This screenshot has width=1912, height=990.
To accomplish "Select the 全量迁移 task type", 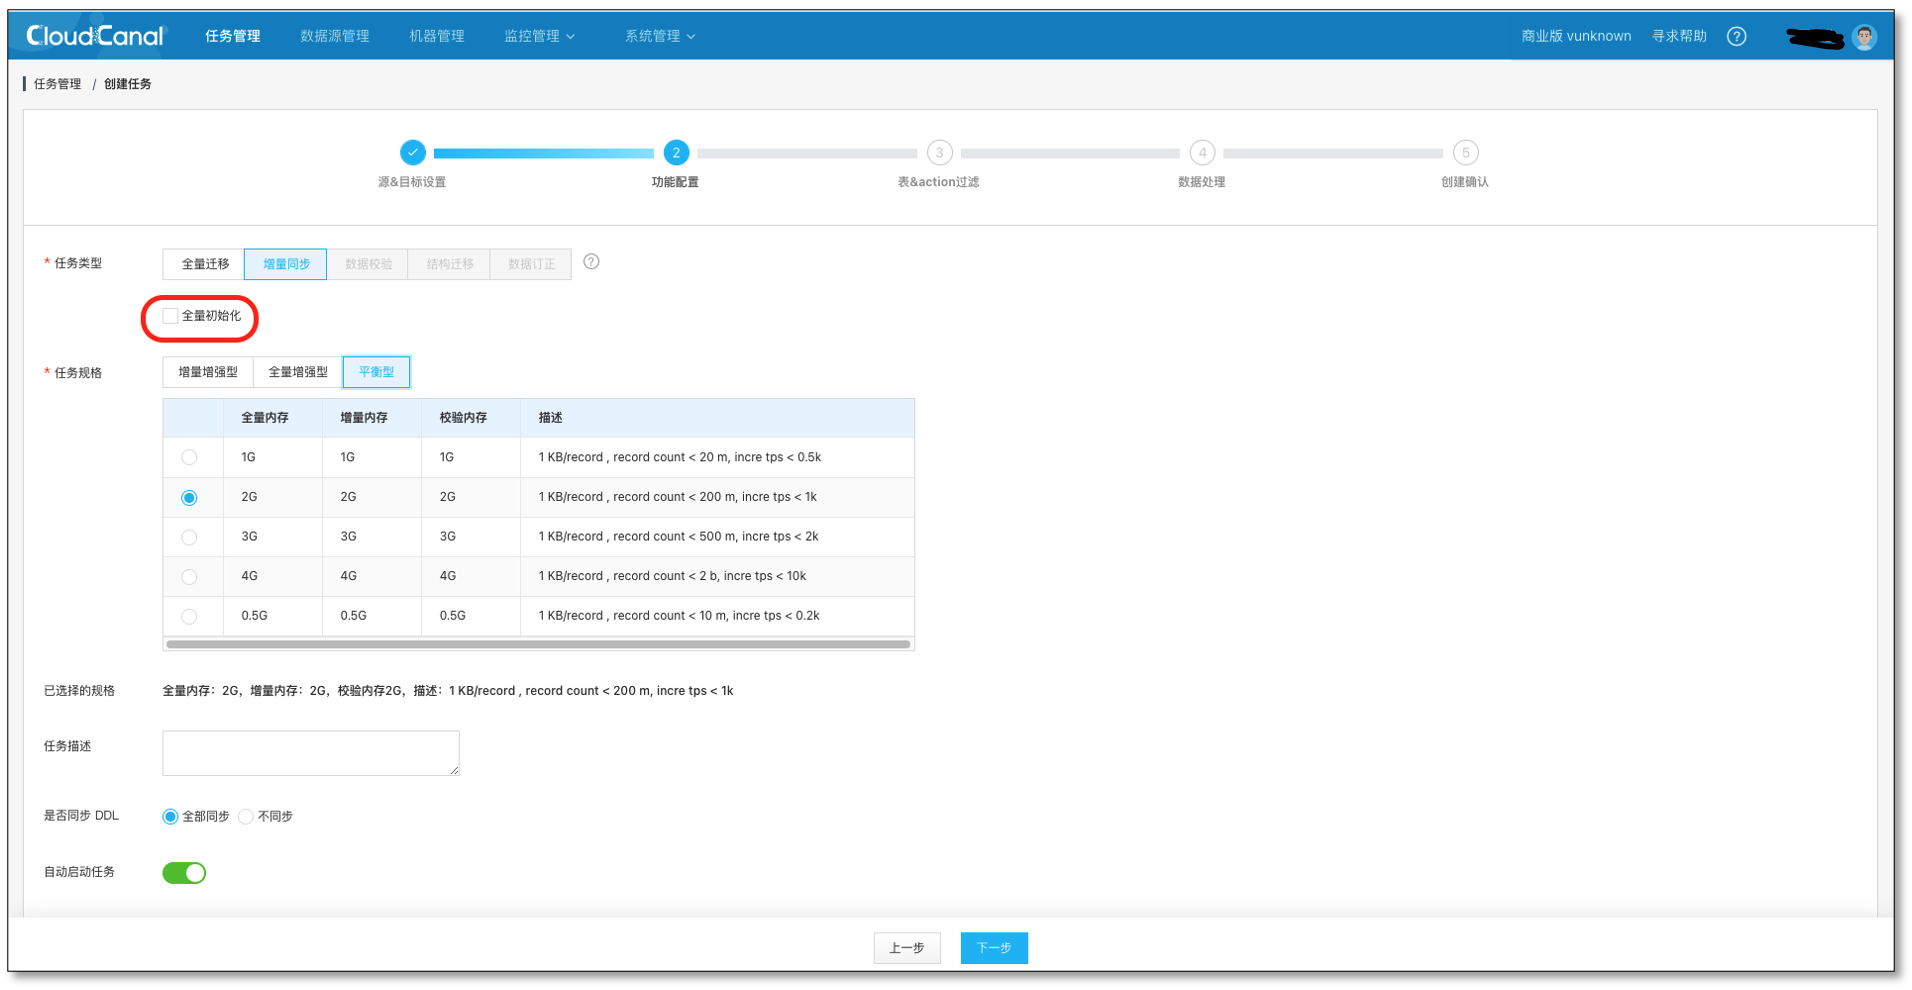I will pos(205,264).
